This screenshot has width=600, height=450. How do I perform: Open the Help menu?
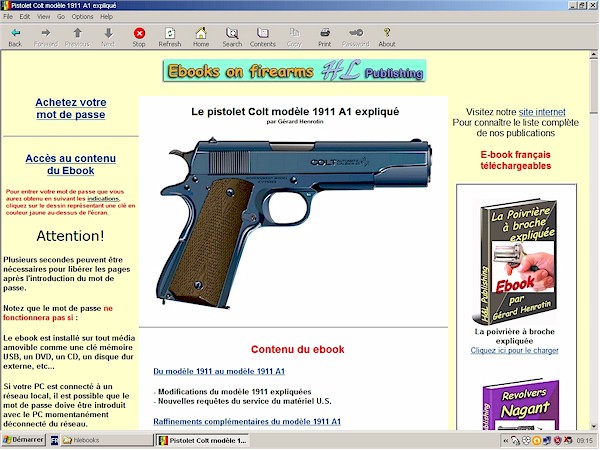pyautogui.click(x=106, y=17)
